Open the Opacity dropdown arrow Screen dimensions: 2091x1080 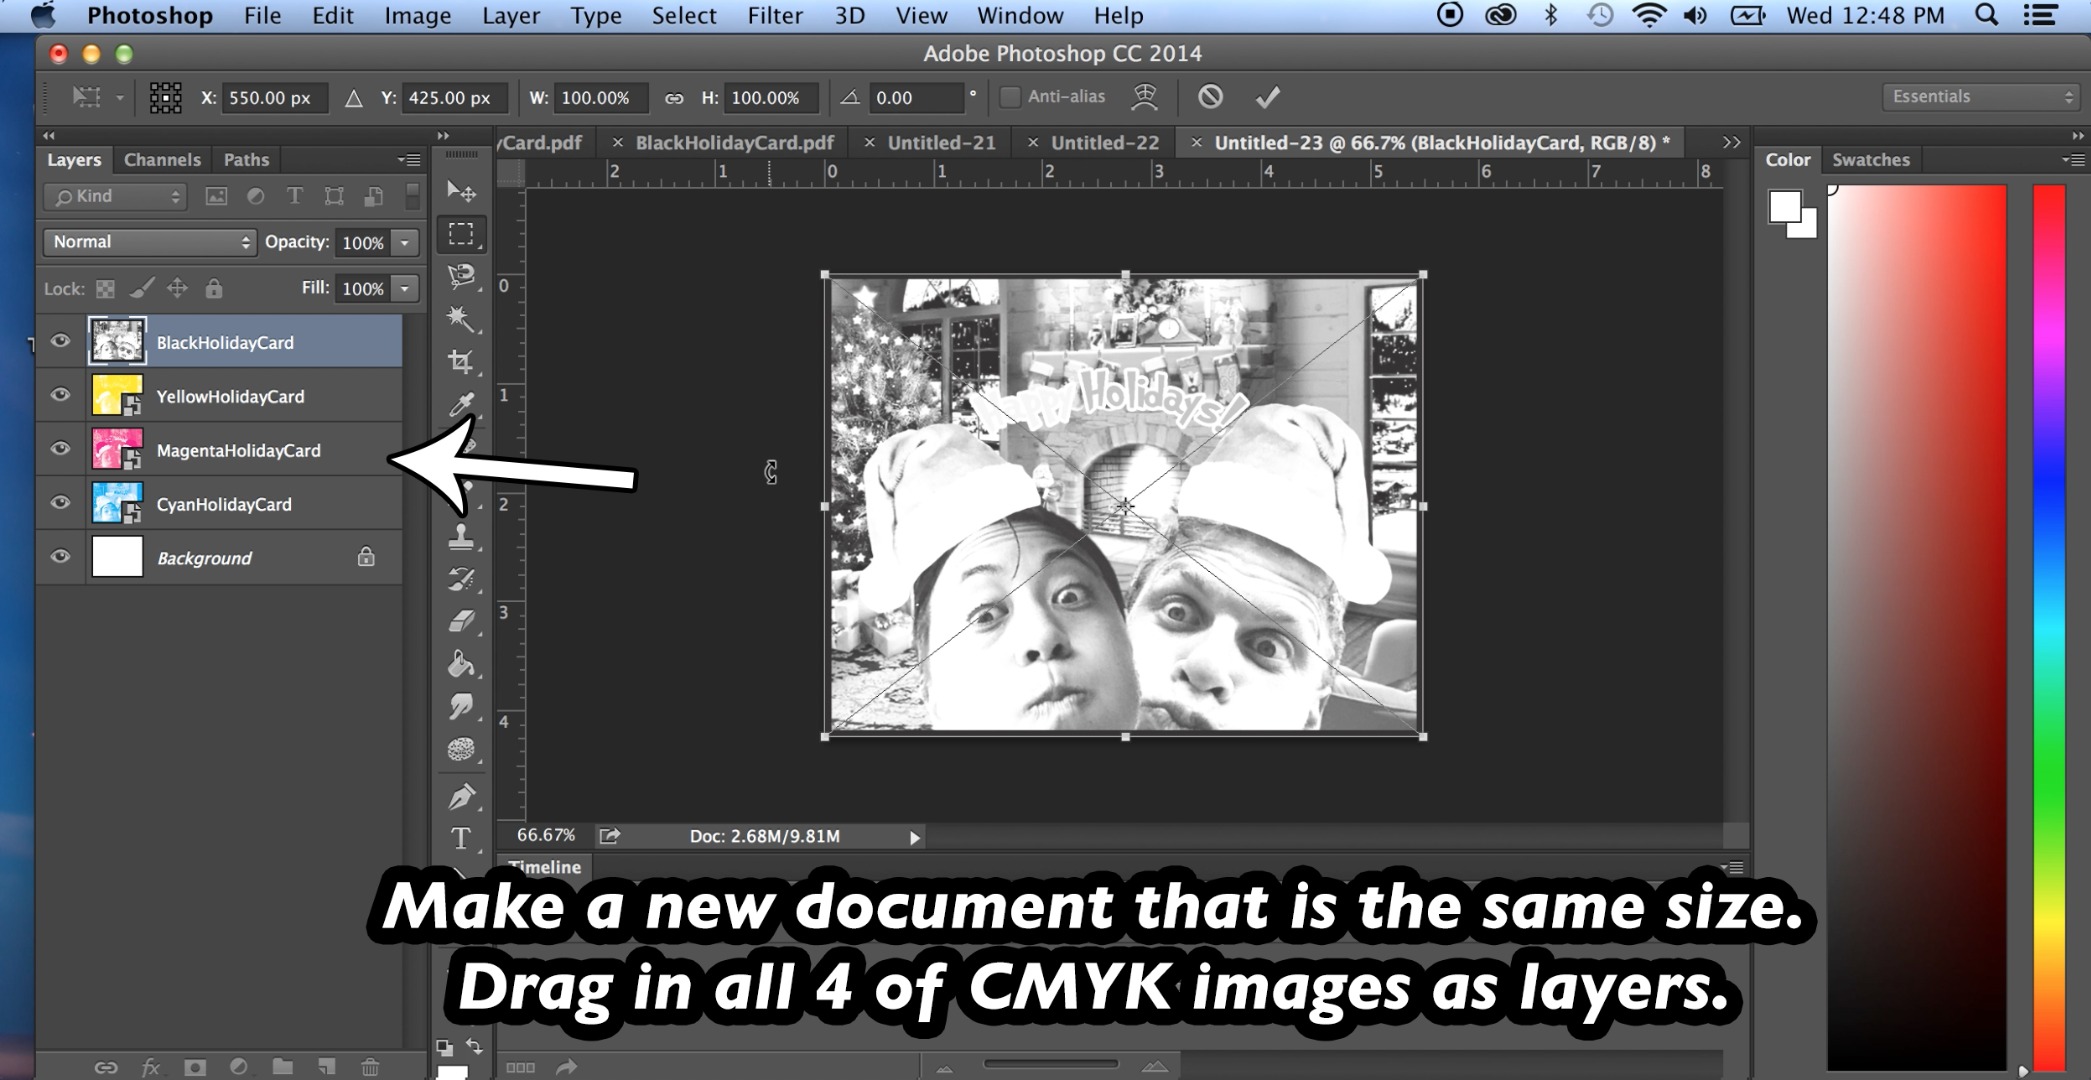[404, 242]
